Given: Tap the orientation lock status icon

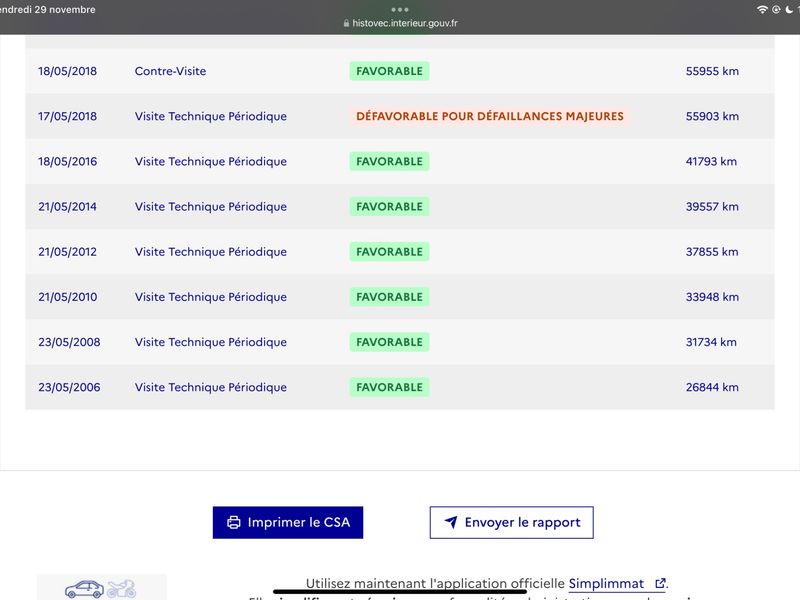Looking at the screenshot, I should pos(776,9).
